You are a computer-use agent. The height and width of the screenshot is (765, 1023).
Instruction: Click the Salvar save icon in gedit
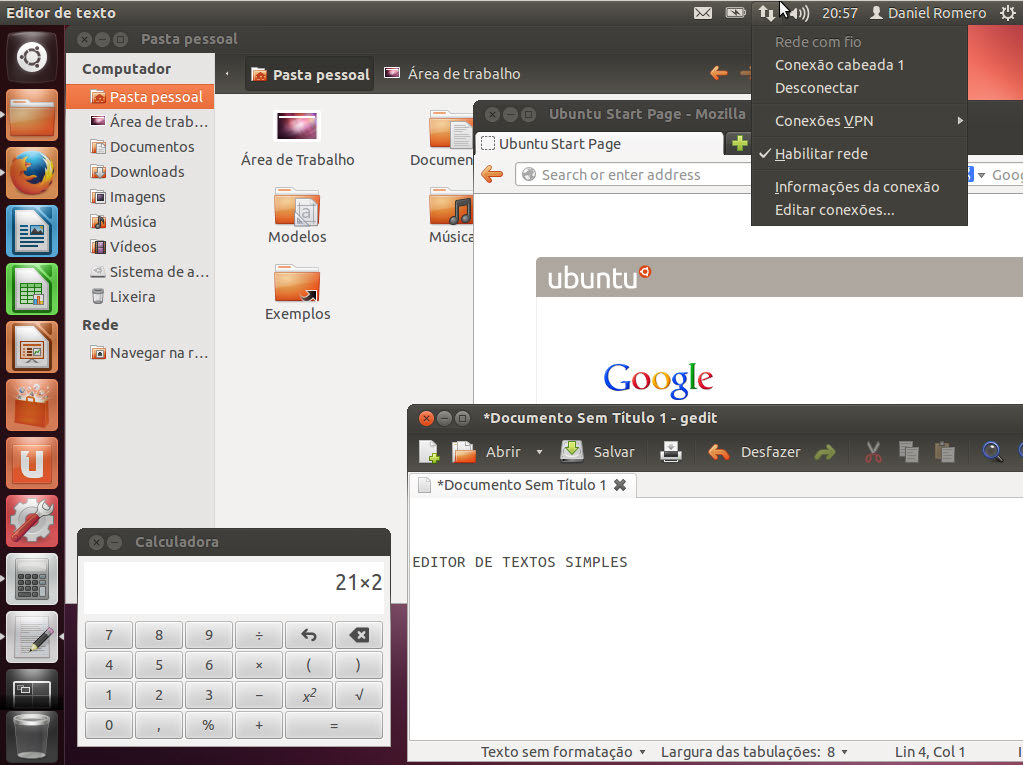[572, 452]
